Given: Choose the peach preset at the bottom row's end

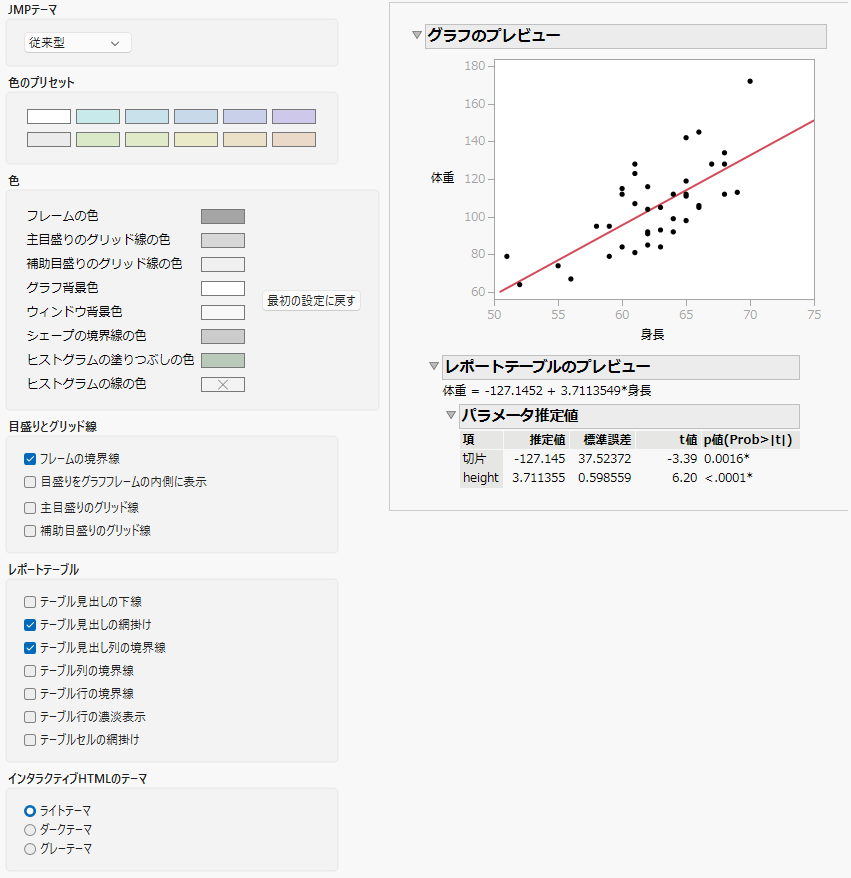Looking at the screenshot, I should click(294, 139).
